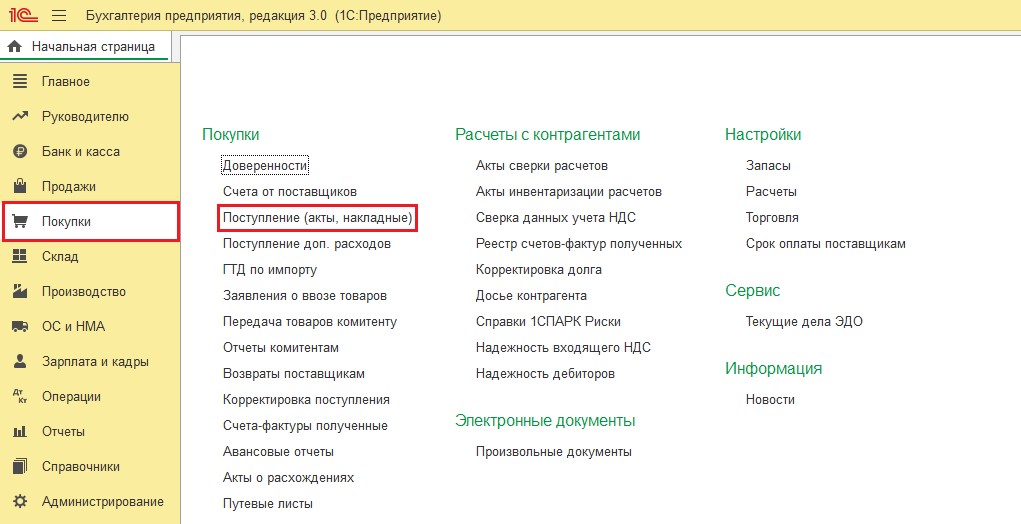
Task: Click the Отчеты bar chart icon
Action: pos(20,432)
